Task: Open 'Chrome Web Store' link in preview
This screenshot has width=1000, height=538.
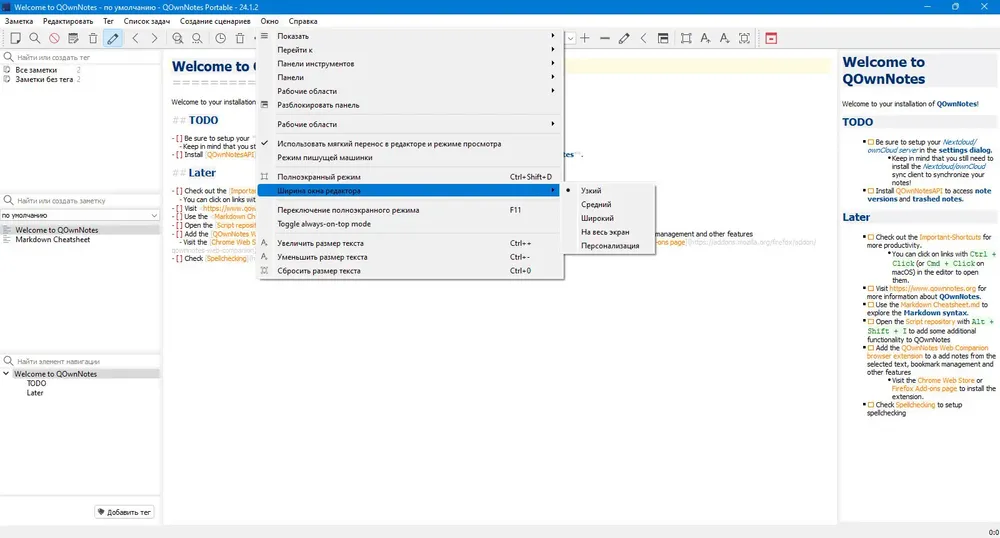Action: (946, 381)
